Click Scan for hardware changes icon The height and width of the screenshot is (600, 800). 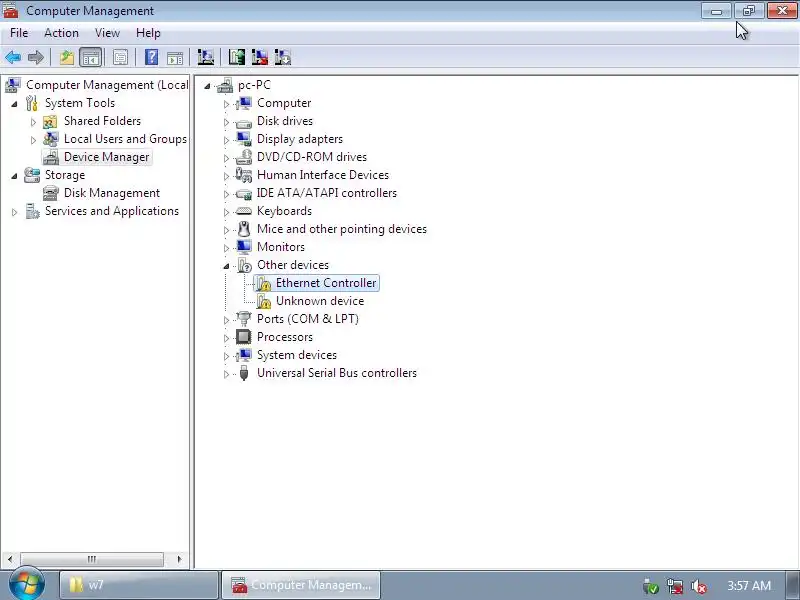pos(206,57)
